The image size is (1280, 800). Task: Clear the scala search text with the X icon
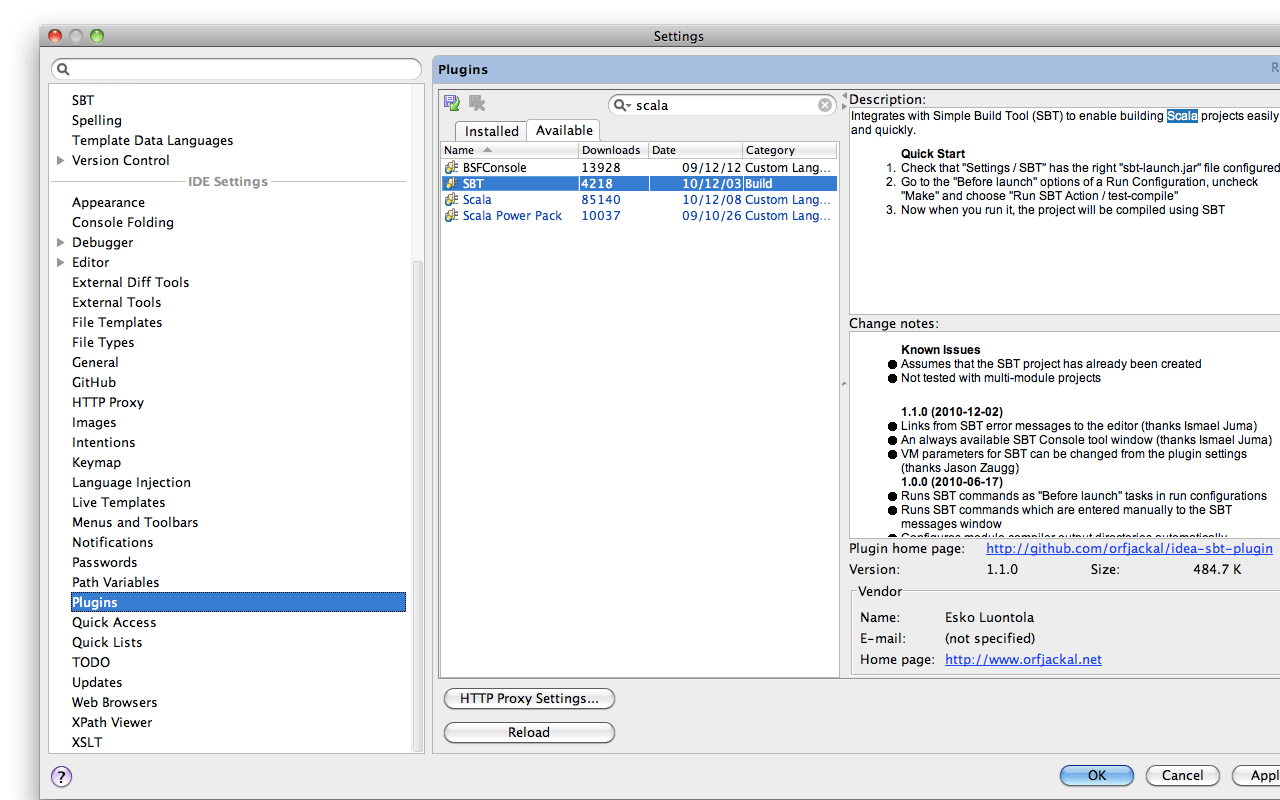tap(825, 105)
